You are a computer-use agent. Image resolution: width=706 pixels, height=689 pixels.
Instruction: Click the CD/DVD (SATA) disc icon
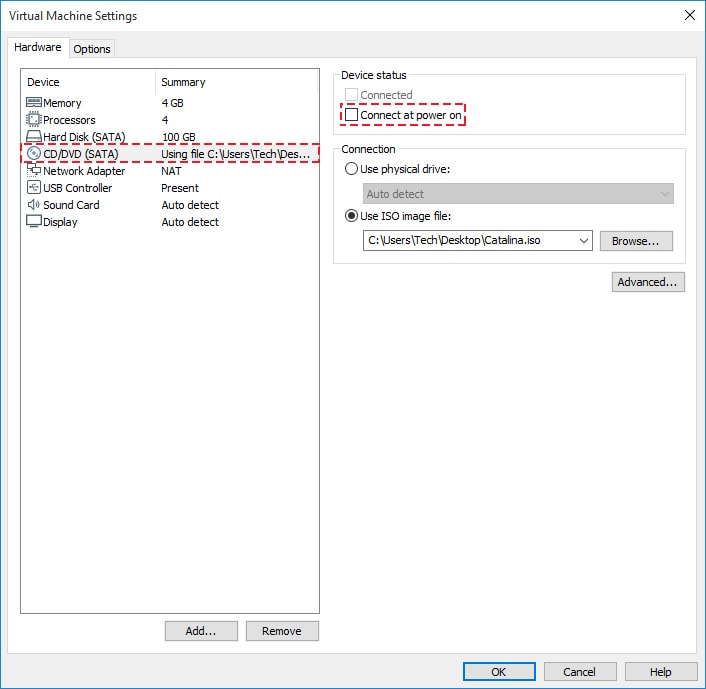tap(33, 154)
